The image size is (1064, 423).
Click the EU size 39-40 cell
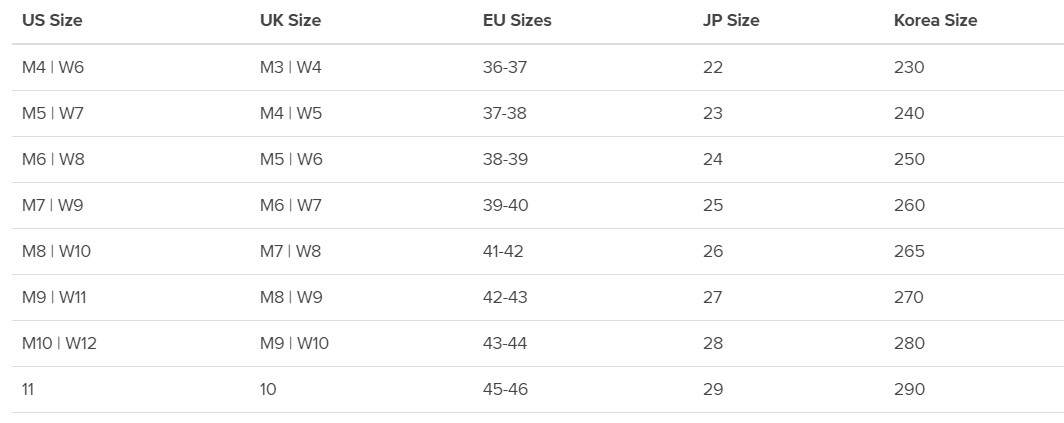[506, 206]
